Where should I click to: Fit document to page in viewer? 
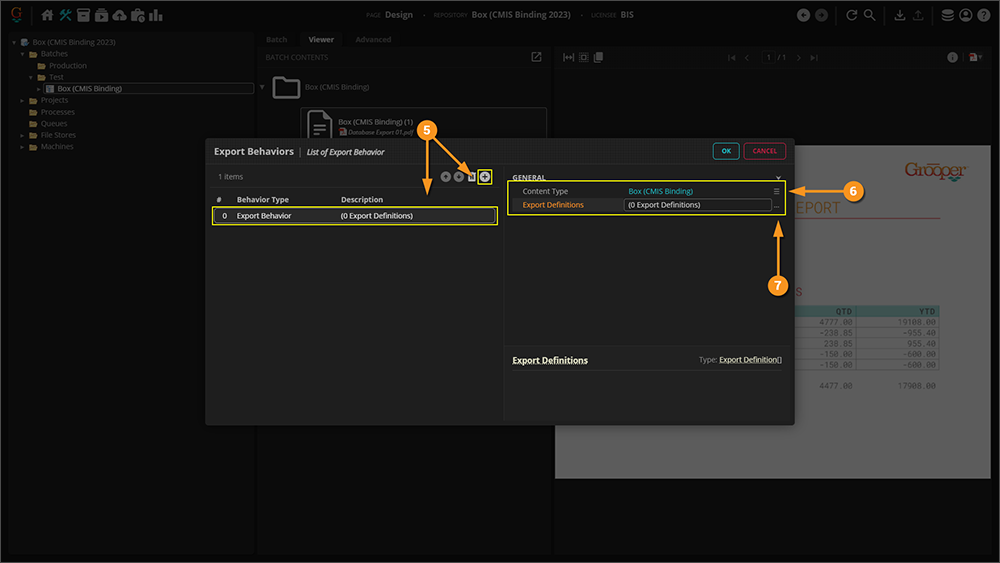(x=584, y=57)
